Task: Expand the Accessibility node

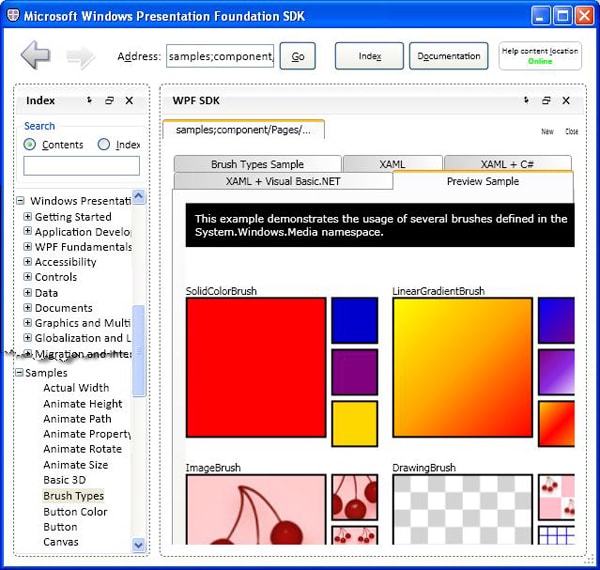Action: (28, 262)
